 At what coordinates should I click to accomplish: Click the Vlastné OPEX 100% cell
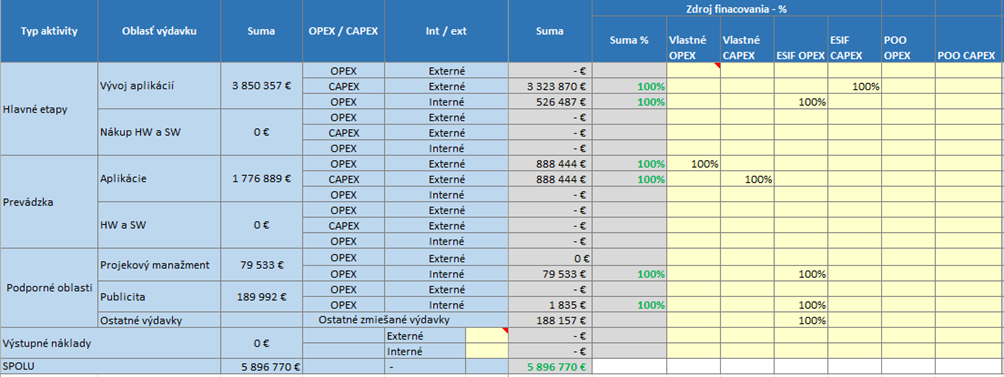693,164
